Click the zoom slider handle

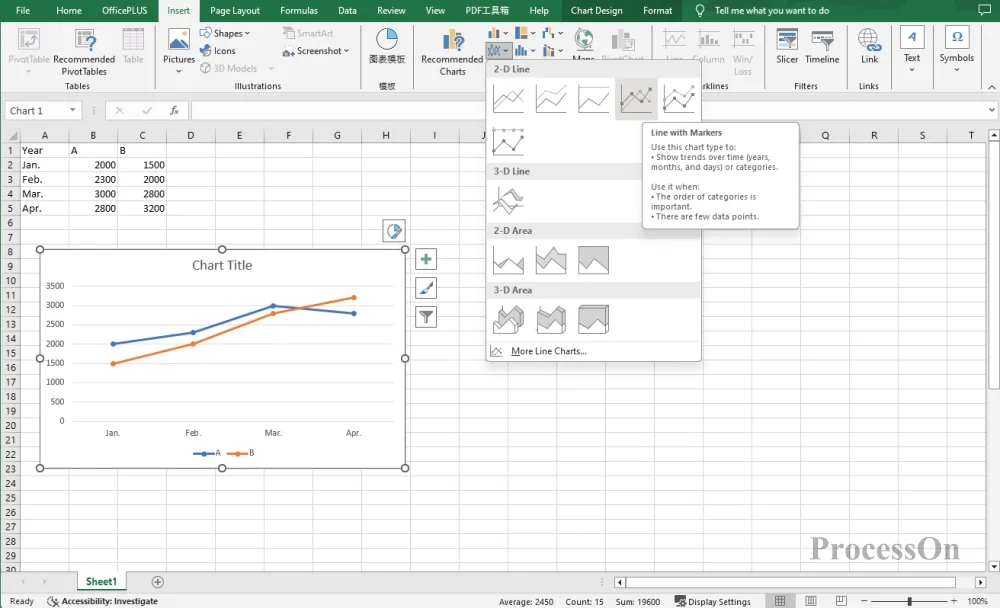point(909,601)
